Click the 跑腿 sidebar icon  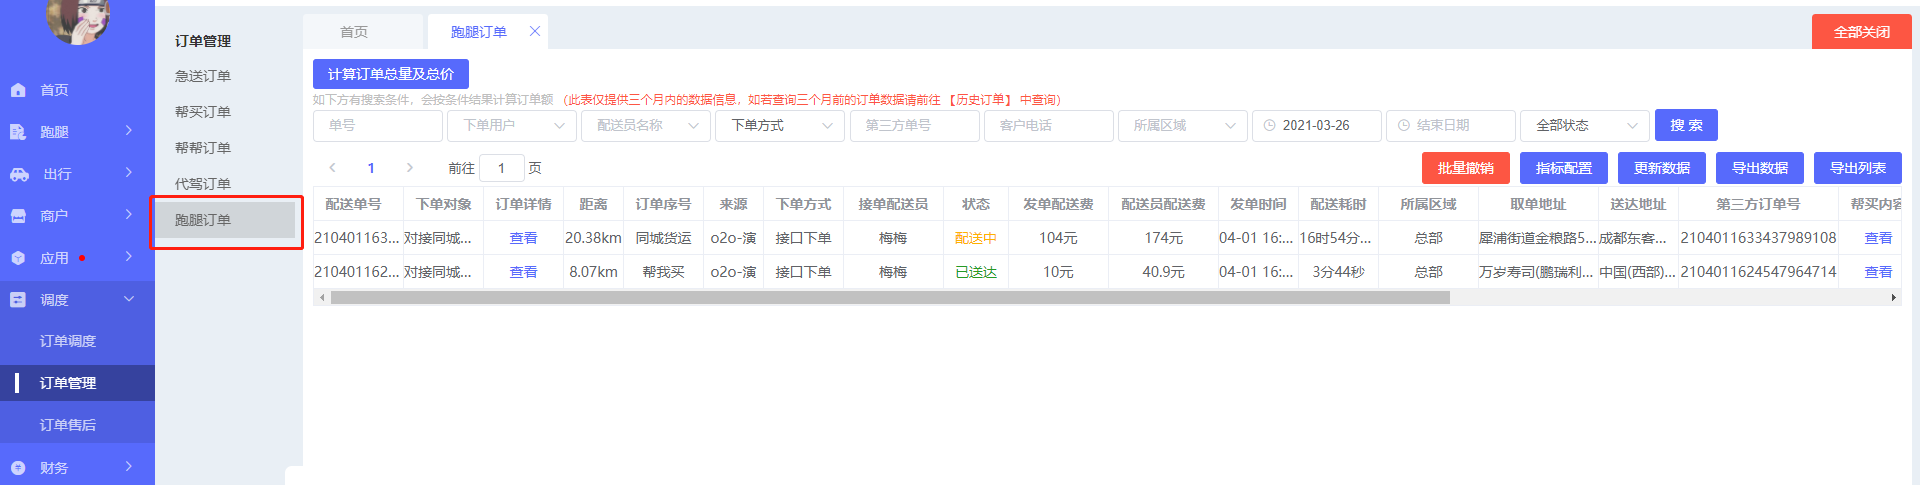coord(18,132)
